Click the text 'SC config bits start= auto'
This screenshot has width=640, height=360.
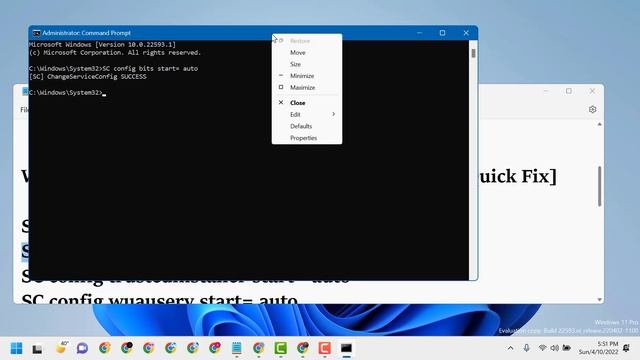(x=150, y=69)
